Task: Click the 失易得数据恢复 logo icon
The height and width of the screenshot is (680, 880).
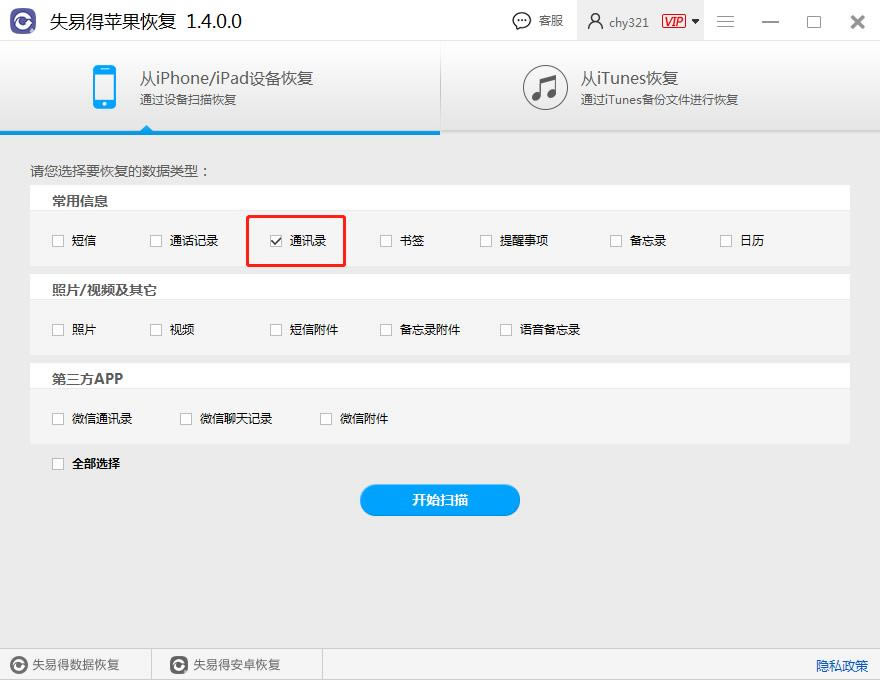Action: (19, 665)
